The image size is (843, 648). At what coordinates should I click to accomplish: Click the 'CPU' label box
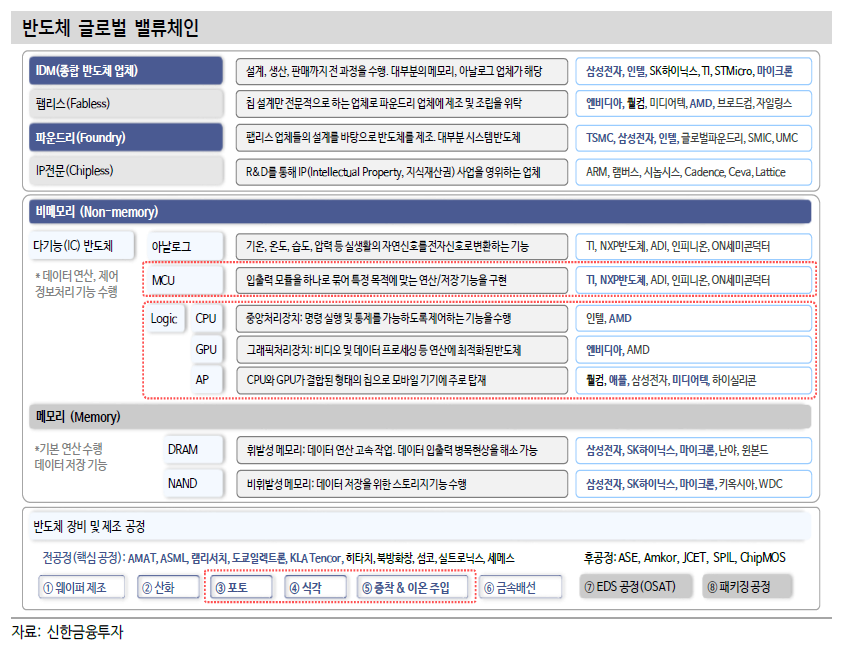point(206,318)
